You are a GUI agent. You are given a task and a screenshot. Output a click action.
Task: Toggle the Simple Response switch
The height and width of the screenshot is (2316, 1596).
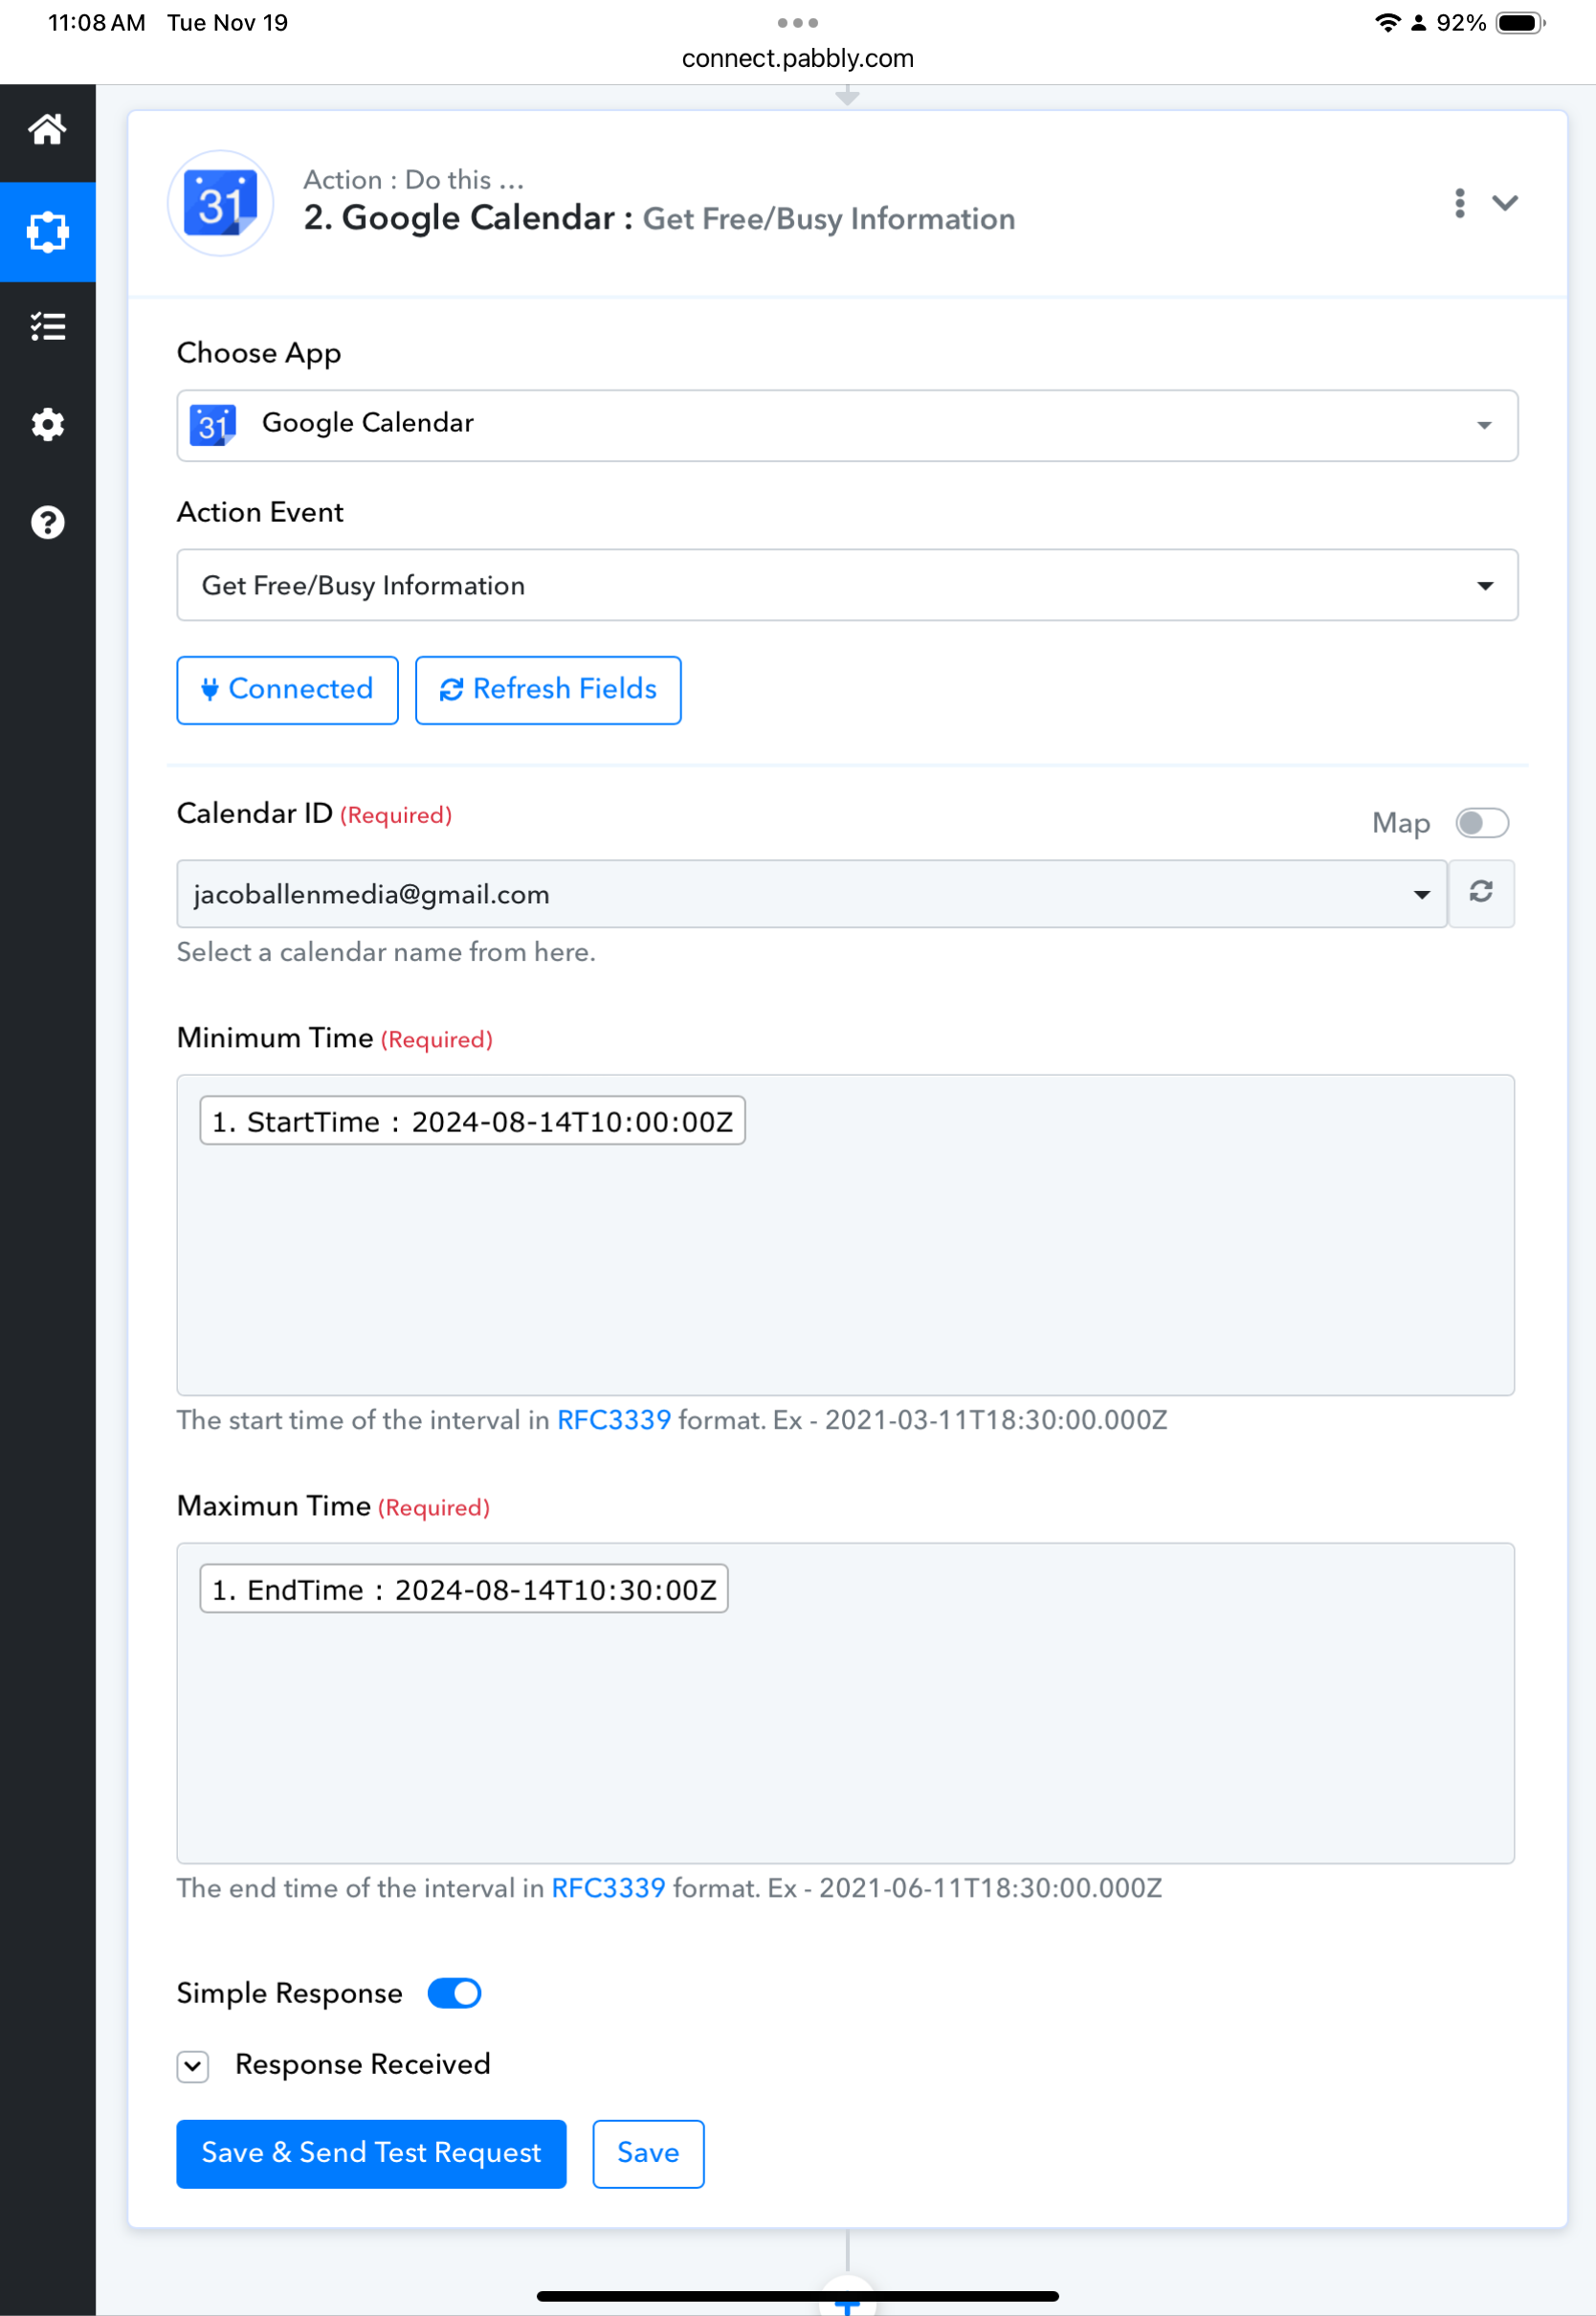click(x=454, y=1993)
